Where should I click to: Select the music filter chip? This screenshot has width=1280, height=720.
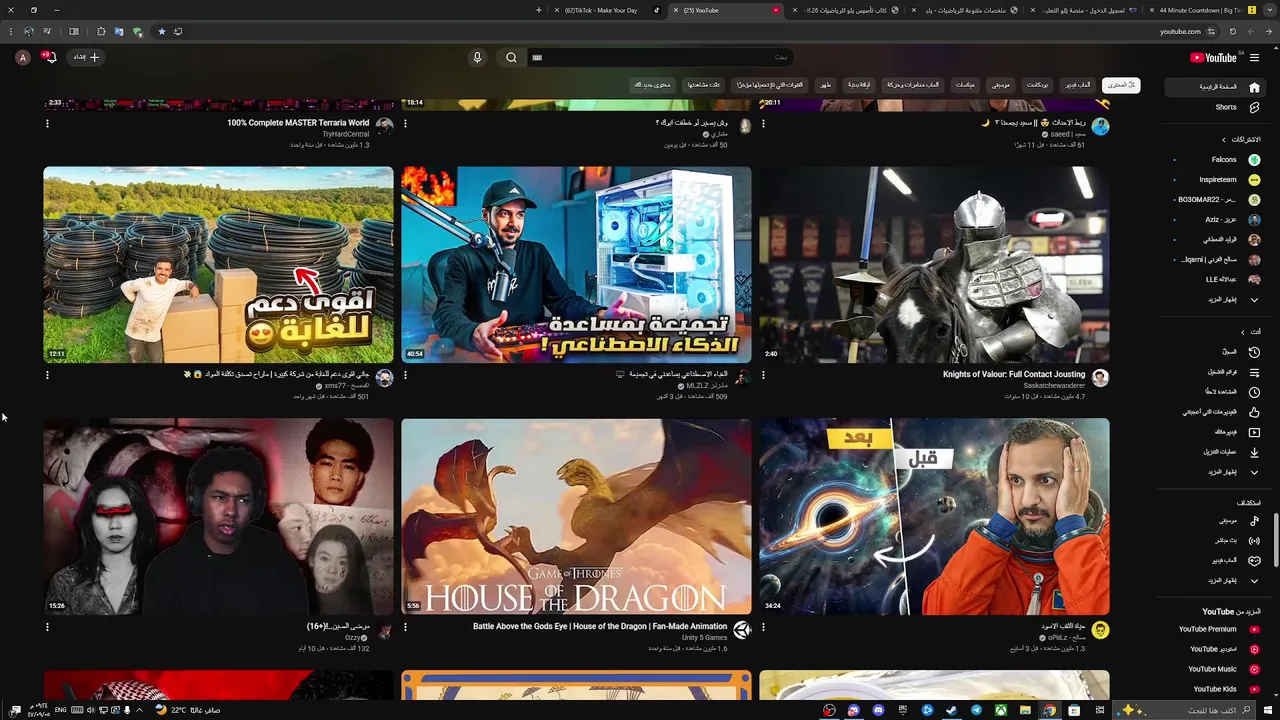pos(1001,85)
